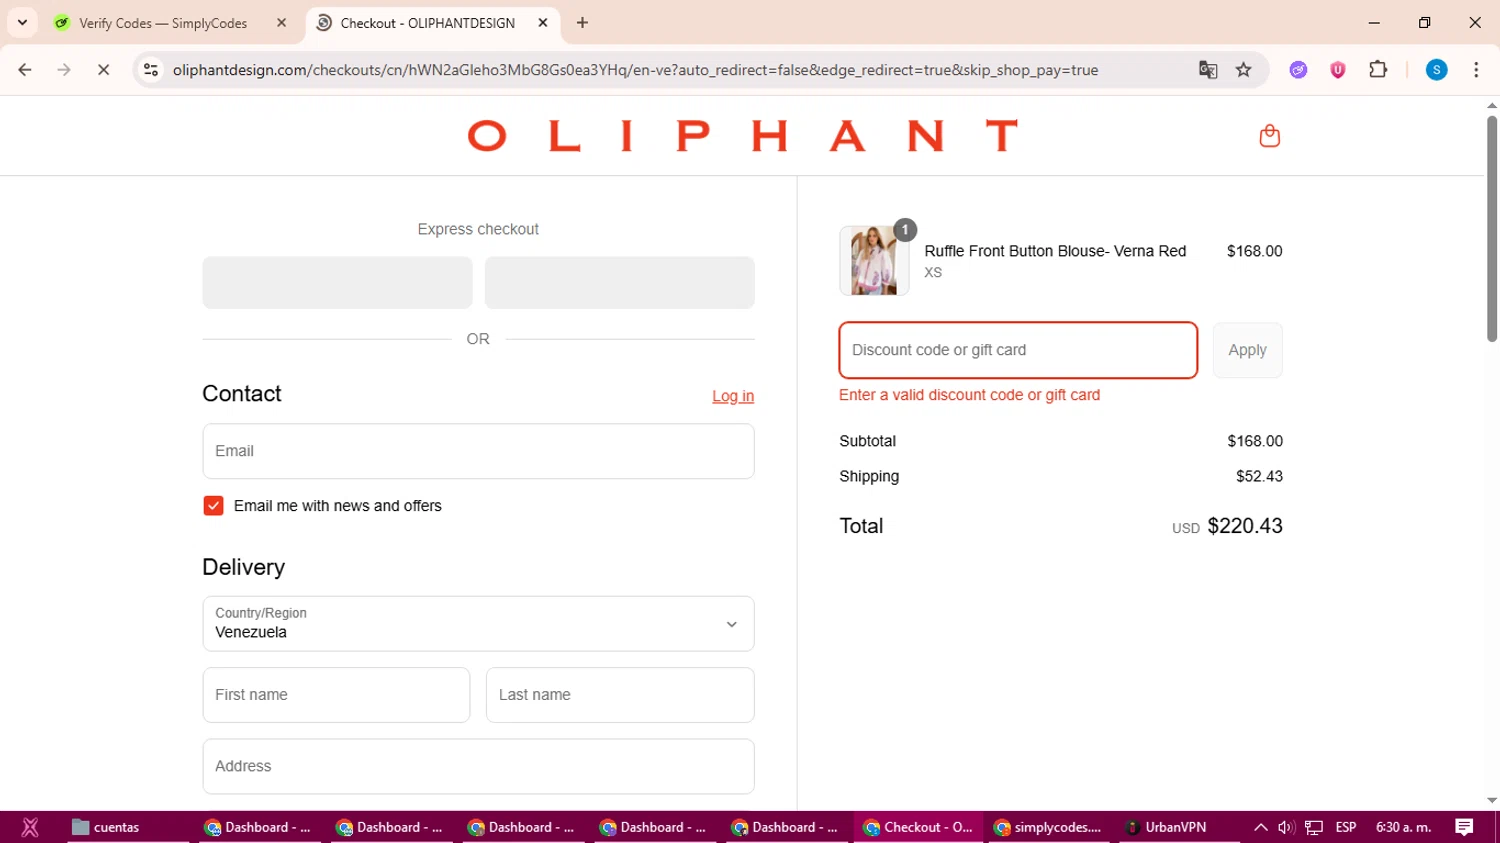Click the Apply discount button

[x=1247, y=350]
